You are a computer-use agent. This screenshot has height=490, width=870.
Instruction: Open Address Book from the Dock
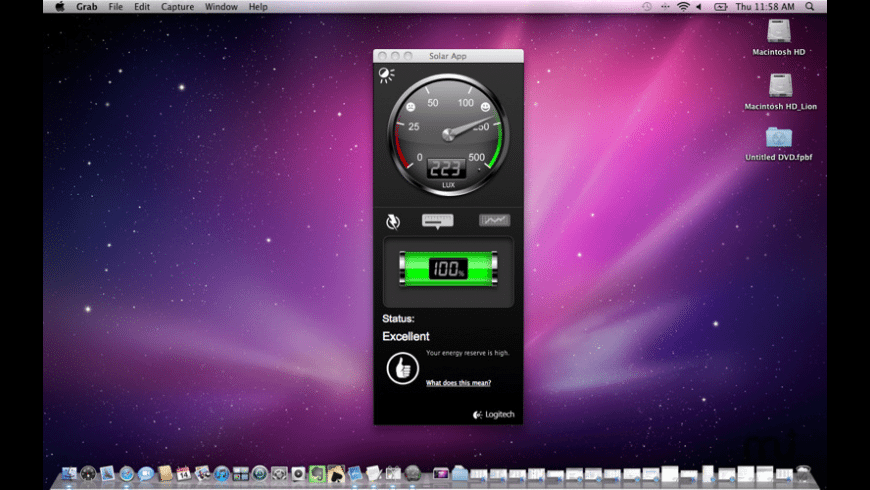[165, 473]
